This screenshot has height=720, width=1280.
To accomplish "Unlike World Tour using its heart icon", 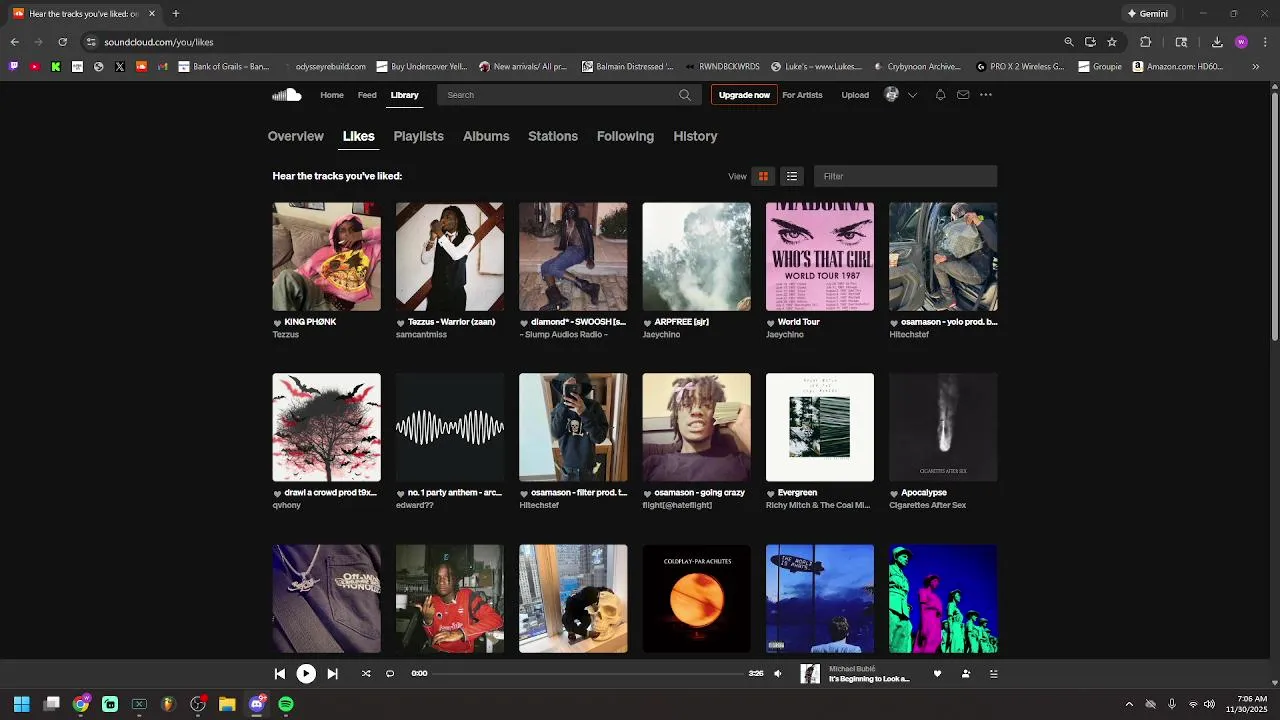I will [771, 323].
